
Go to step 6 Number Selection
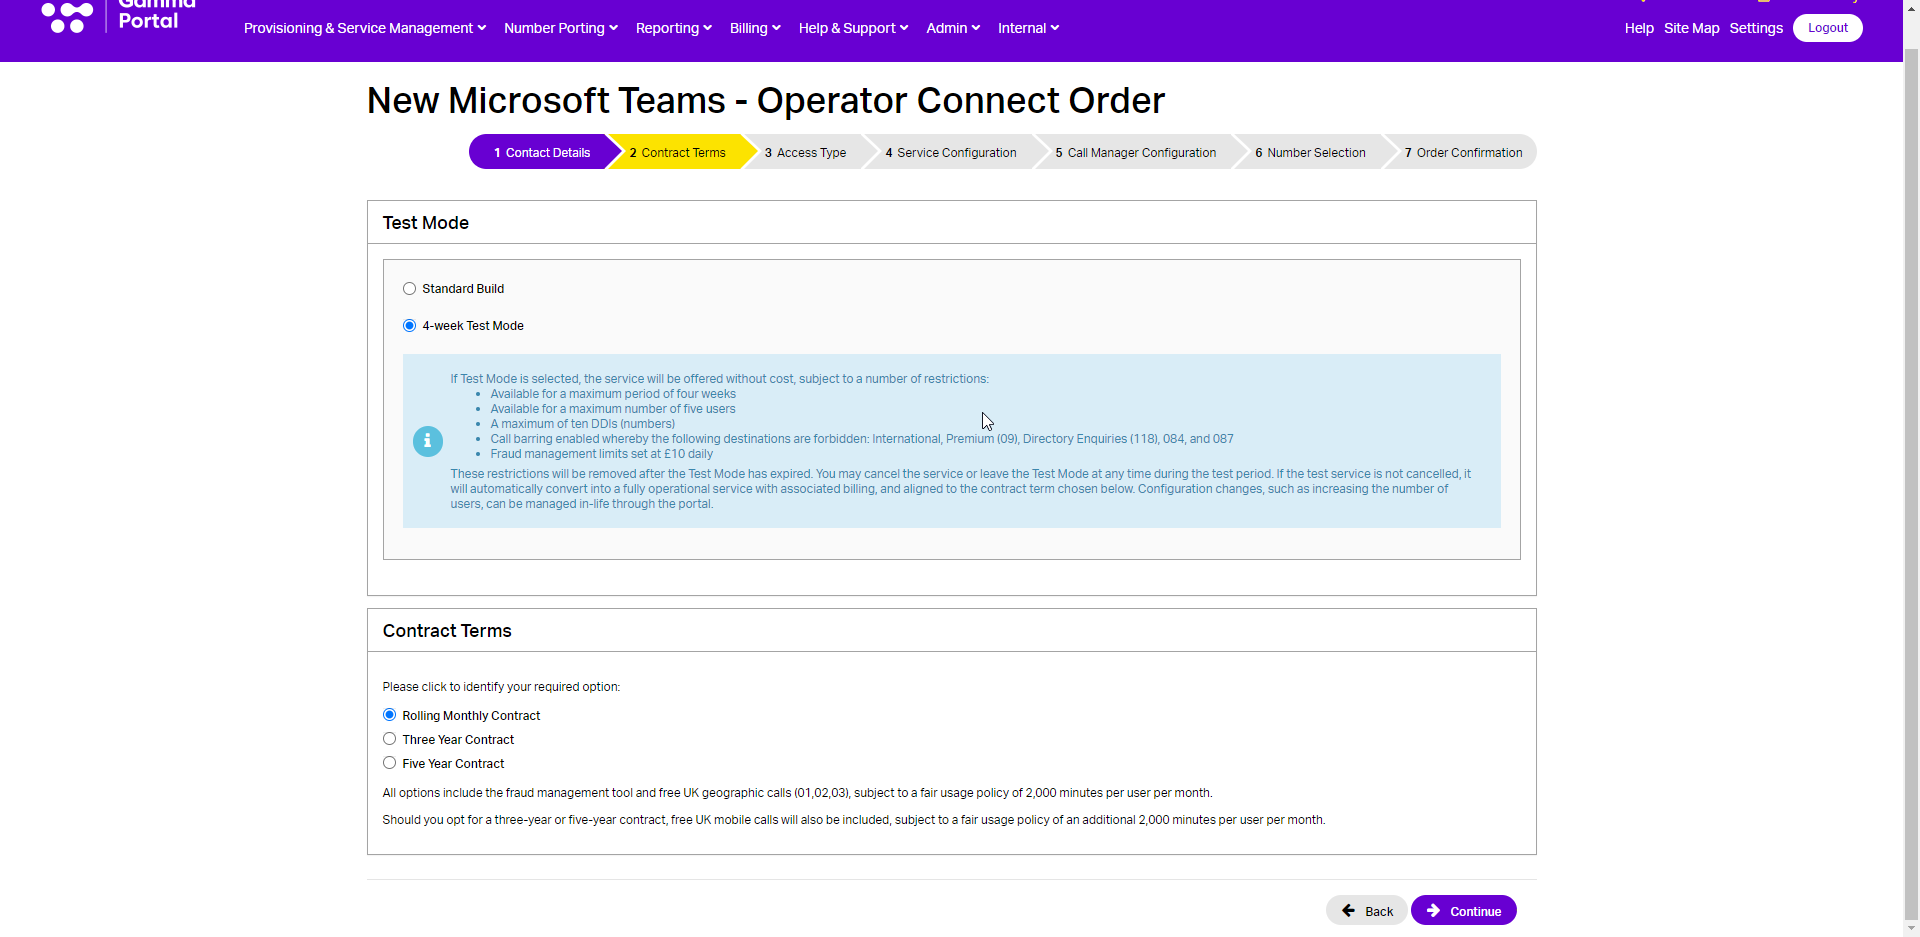pyautogui.click(x=1310, y=152)
